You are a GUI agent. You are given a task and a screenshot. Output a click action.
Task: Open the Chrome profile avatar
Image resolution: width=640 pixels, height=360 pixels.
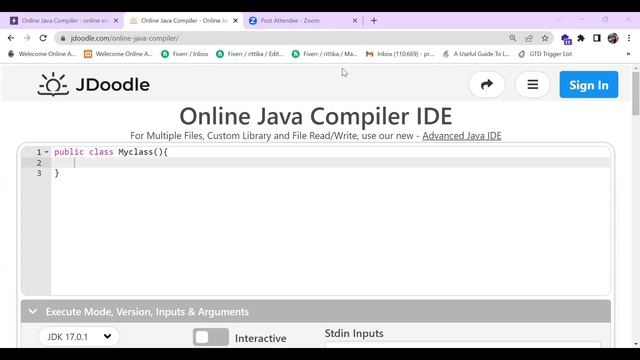(x=613, y=38)
